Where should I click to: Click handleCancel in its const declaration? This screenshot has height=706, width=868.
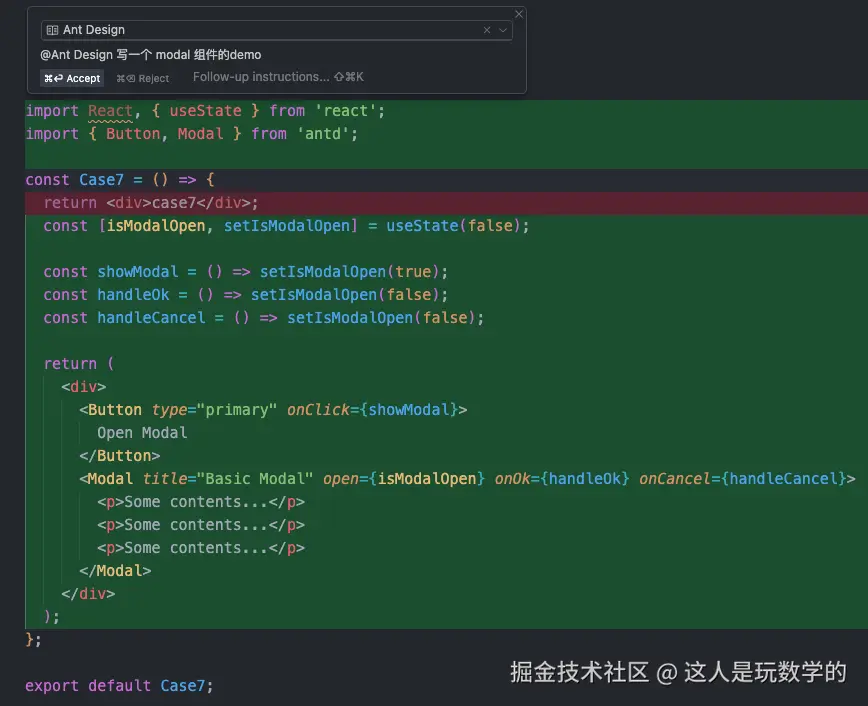tap(151, 318)
